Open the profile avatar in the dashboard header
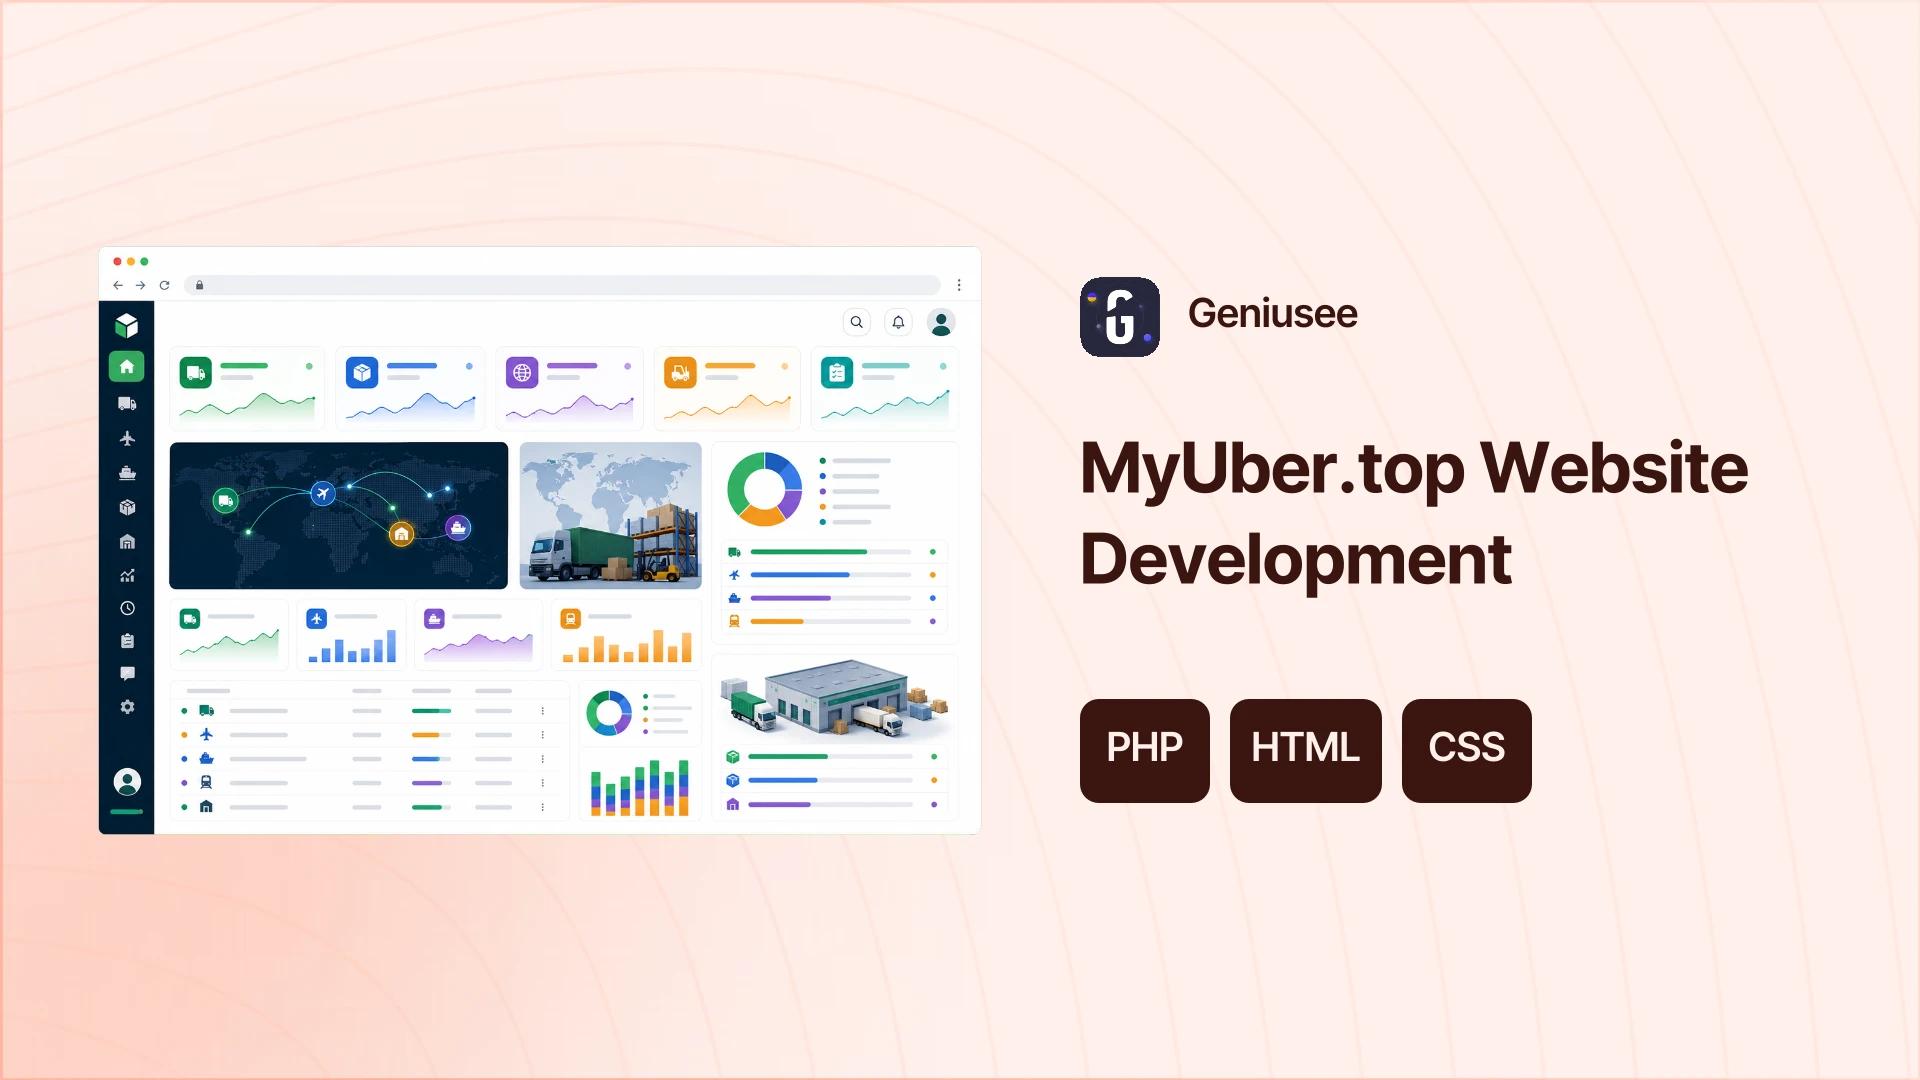The height and width of the screenshot is (1080, 1920). point(941,322)
